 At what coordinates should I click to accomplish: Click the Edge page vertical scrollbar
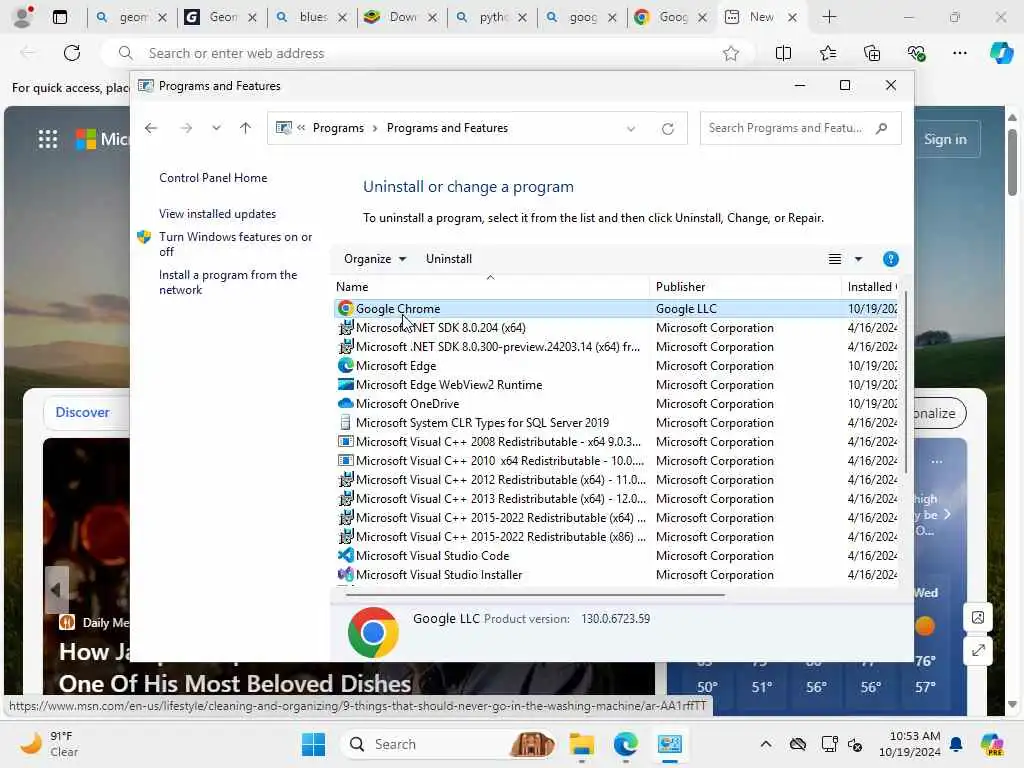pyautogui.click(x=1012, y=162)
